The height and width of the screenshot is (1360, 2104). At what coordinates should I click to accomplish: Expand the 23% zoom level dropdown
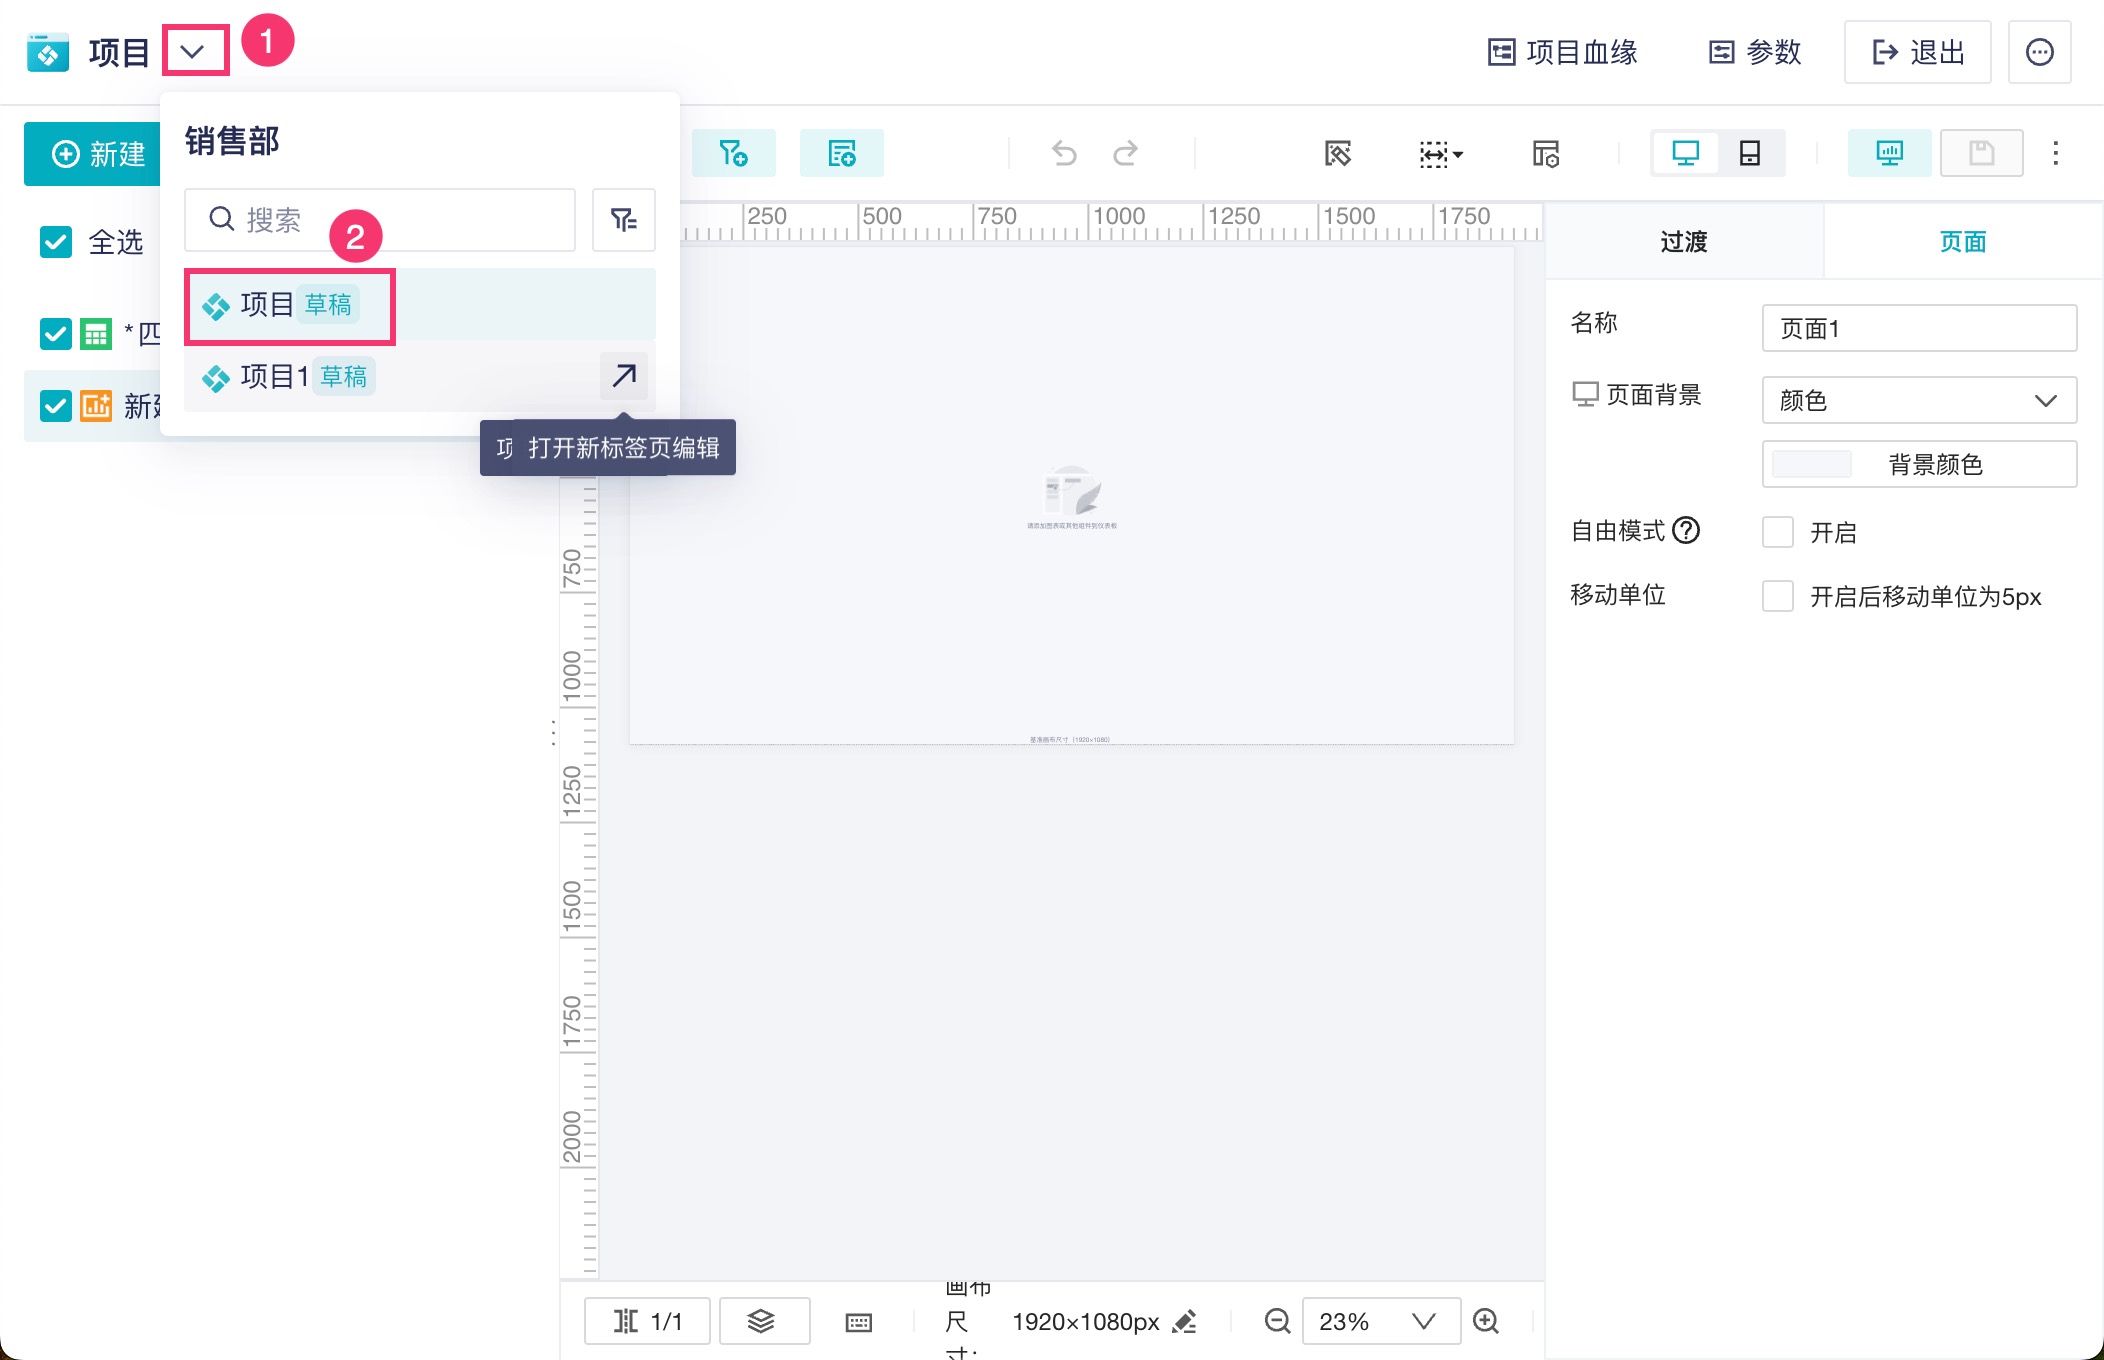[1423, 1321]
